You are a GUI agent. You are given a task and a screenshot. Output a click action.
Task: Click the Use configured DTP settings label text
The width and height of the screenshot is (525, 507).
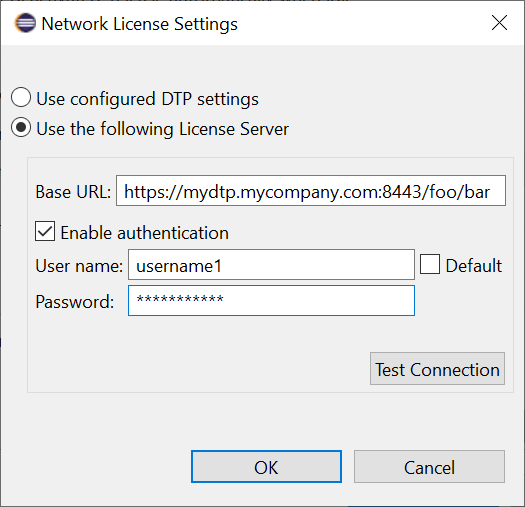tap(147, 99)
